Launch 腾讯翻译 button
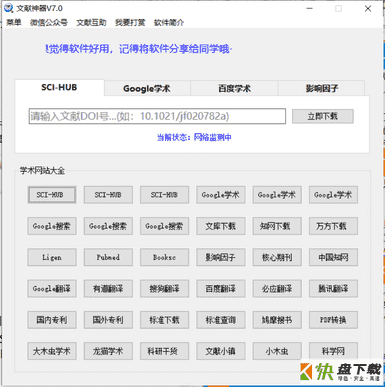Viewport: 385px width, 387px height. (333, 289)
